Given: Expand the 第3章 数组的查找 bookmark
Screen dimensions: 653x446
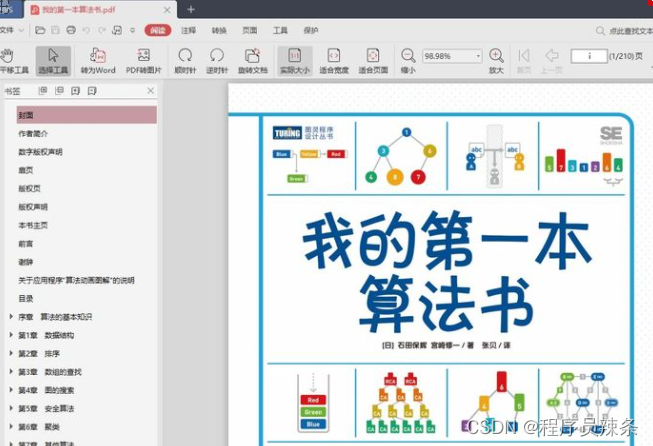Looking at the screenshot, I should (x=11, y=372).
